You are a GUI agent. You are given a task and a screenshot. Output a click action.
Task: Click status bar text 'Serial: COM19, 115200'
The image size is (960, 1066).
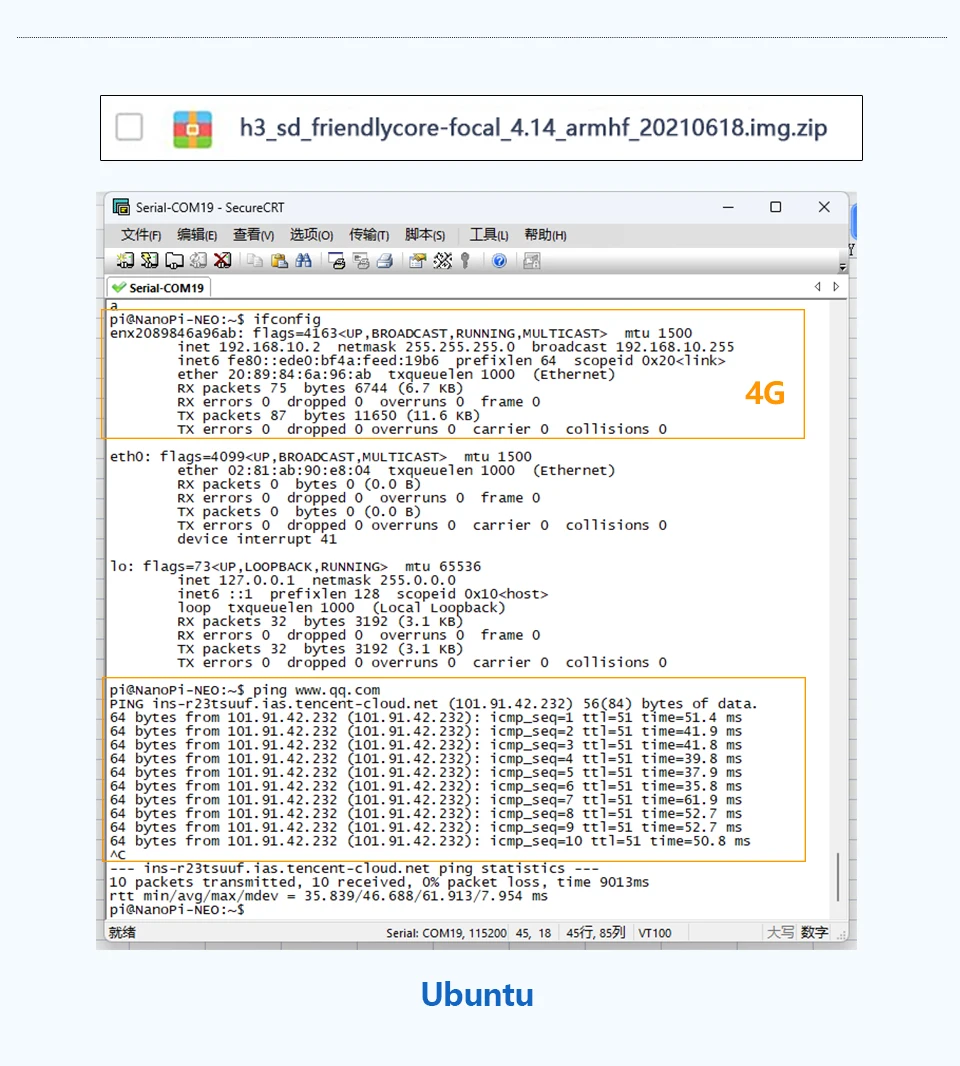(446, 933)
